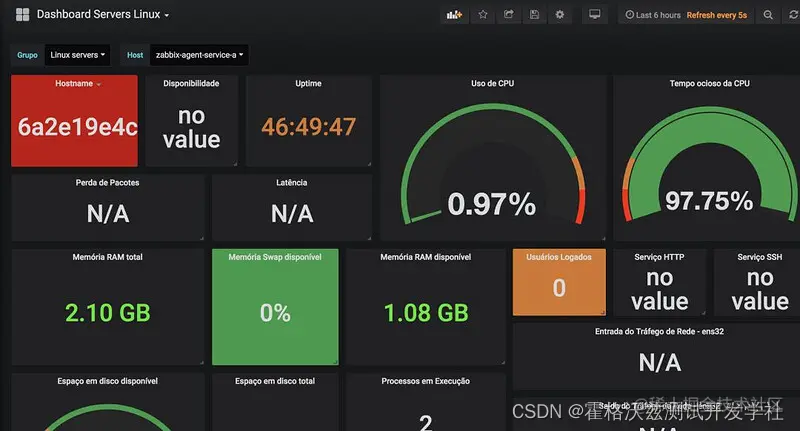The image size is (800, 431).
Task: Open the Perda de Pacotes panel title
Action: coord(107,183)
